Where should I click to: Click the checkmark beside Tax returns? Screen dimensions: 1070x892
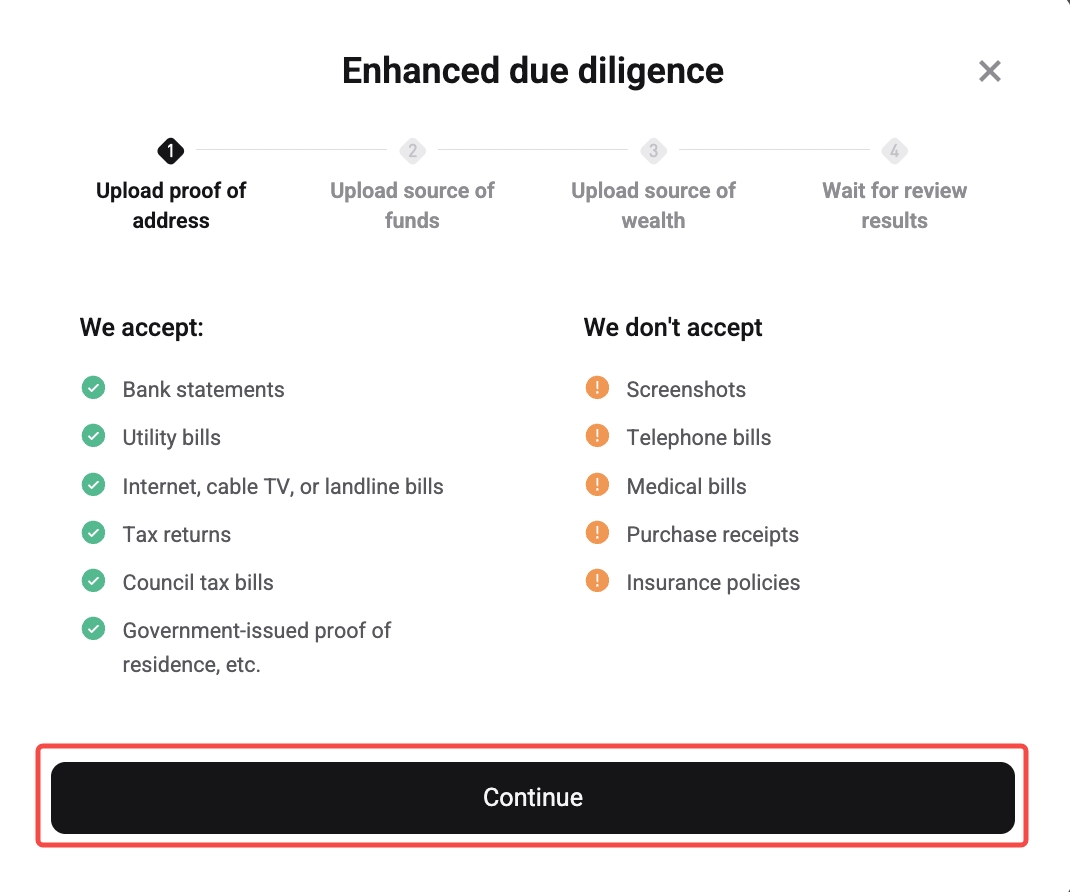tap(93, 532)
